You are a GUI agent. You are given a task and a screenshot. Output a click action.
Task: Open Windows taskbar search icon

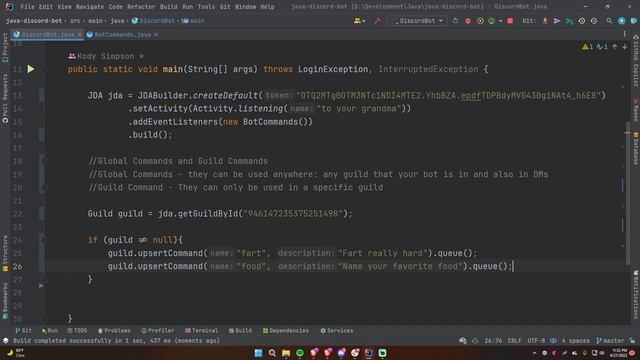tap(272, 353)
